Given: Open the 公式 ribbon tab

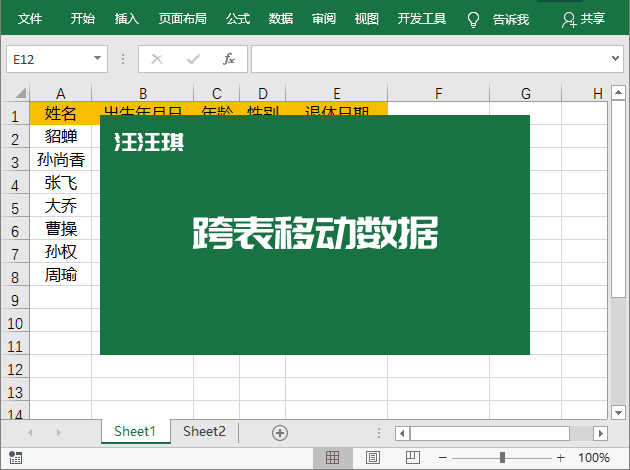Looking at the screenshot, I should click(238, 18).
